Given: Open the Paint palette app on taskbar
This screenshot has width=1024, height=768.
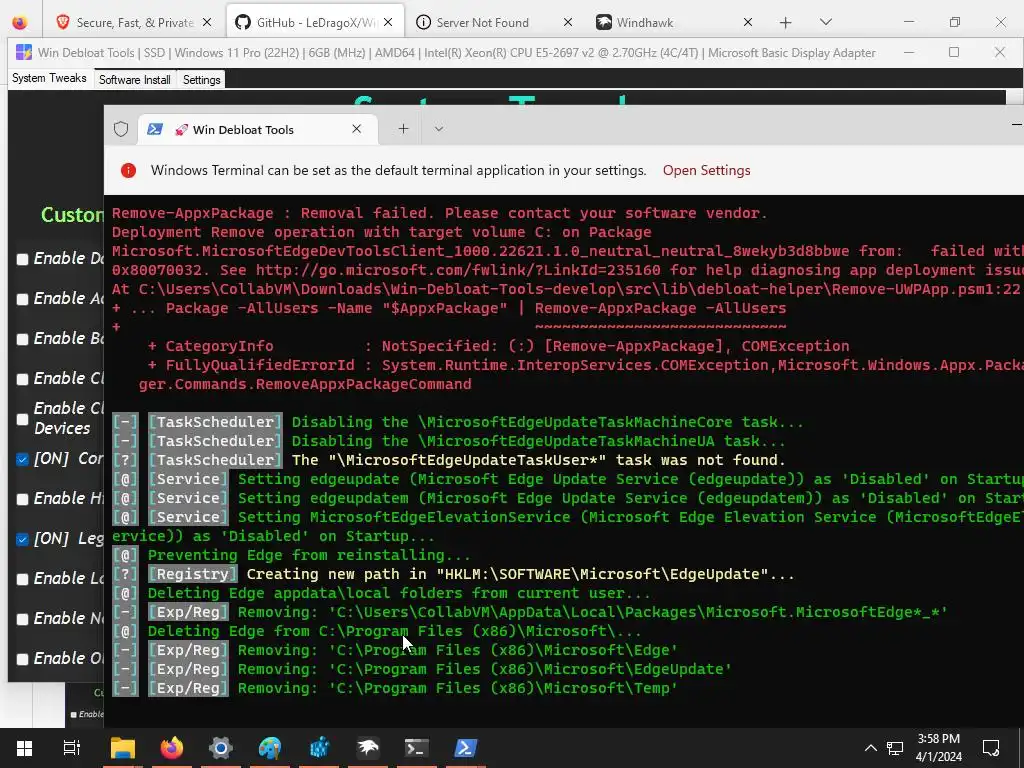Looking at the screenshot, I should tap(270, 748).
